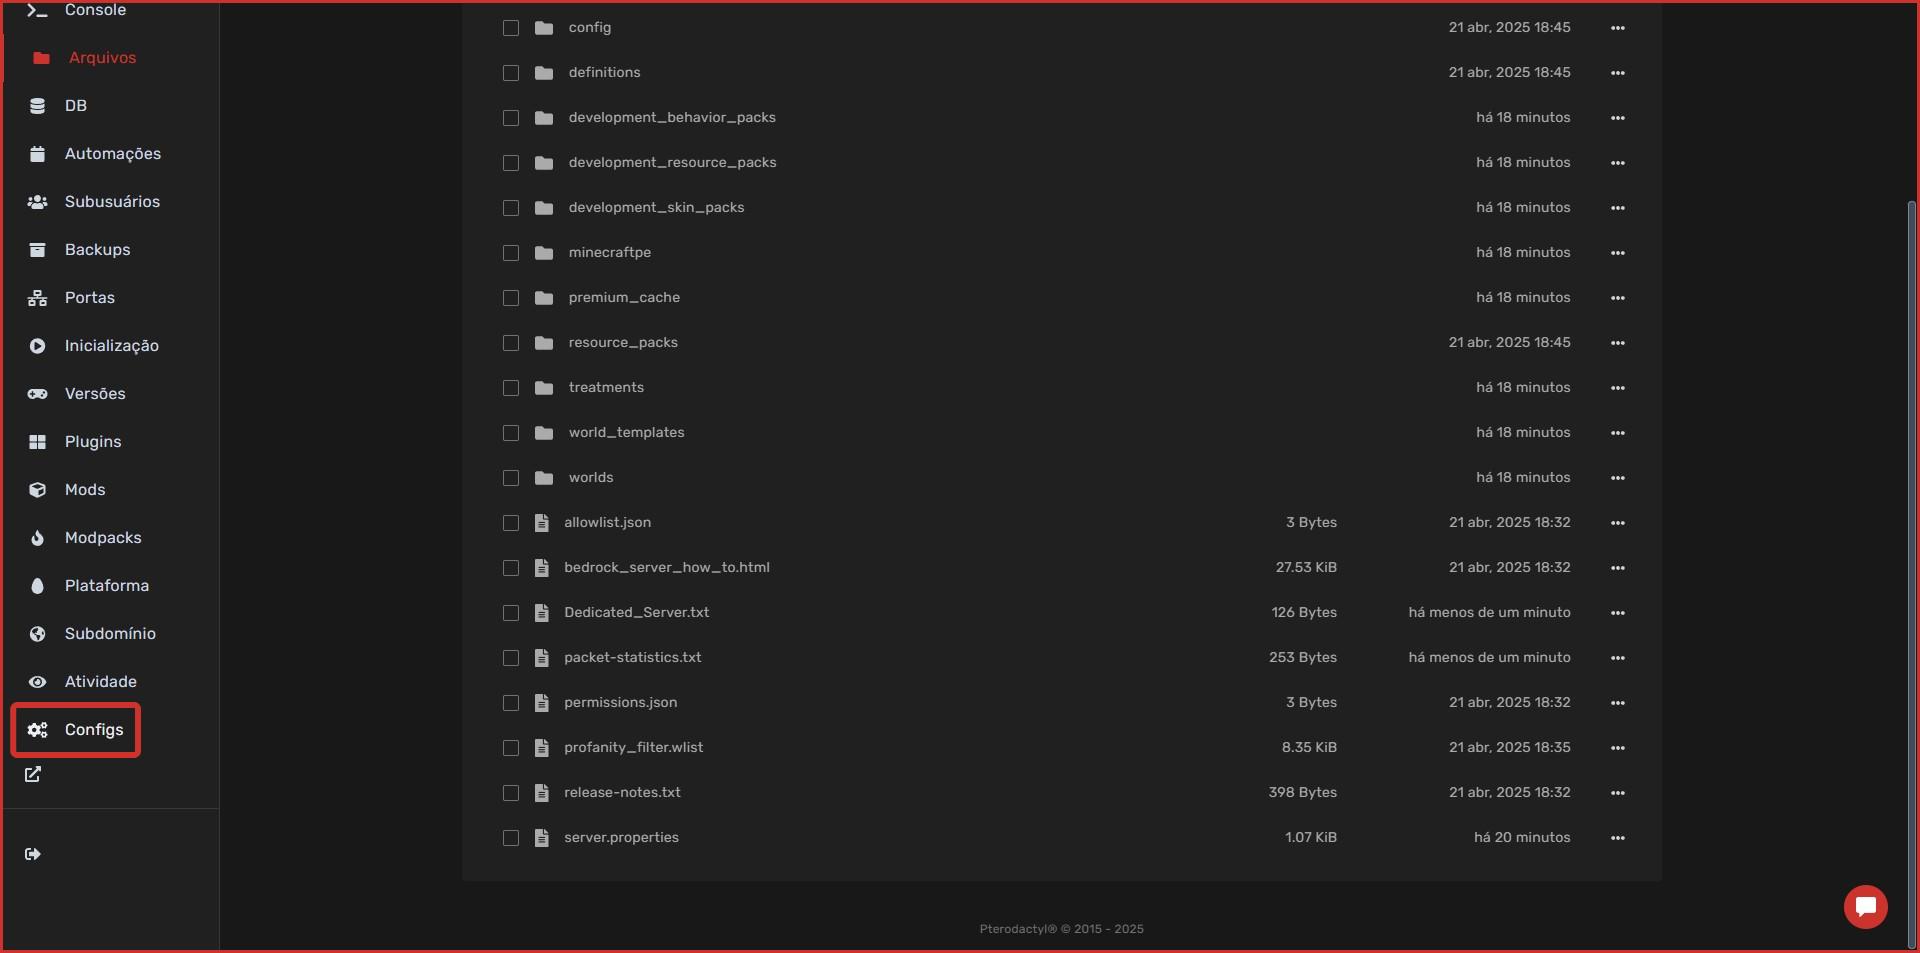Open options menu for worlds folder
1920x953 pixels.
(1618, 478)
